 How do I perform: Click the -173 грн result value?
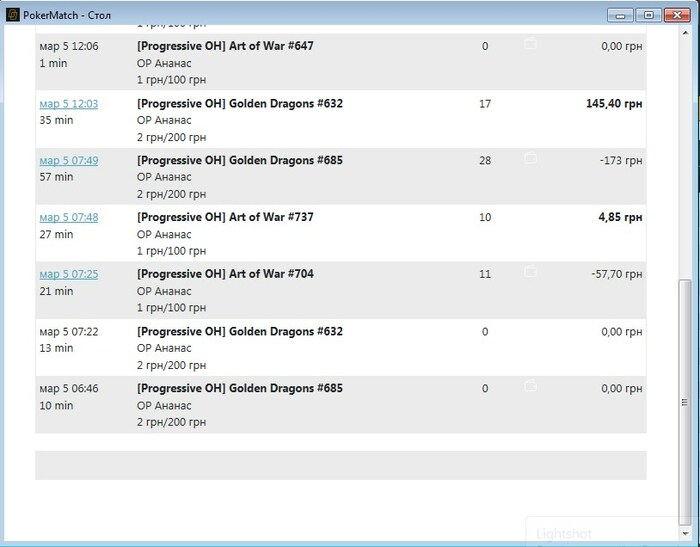[x=621, y=161]
